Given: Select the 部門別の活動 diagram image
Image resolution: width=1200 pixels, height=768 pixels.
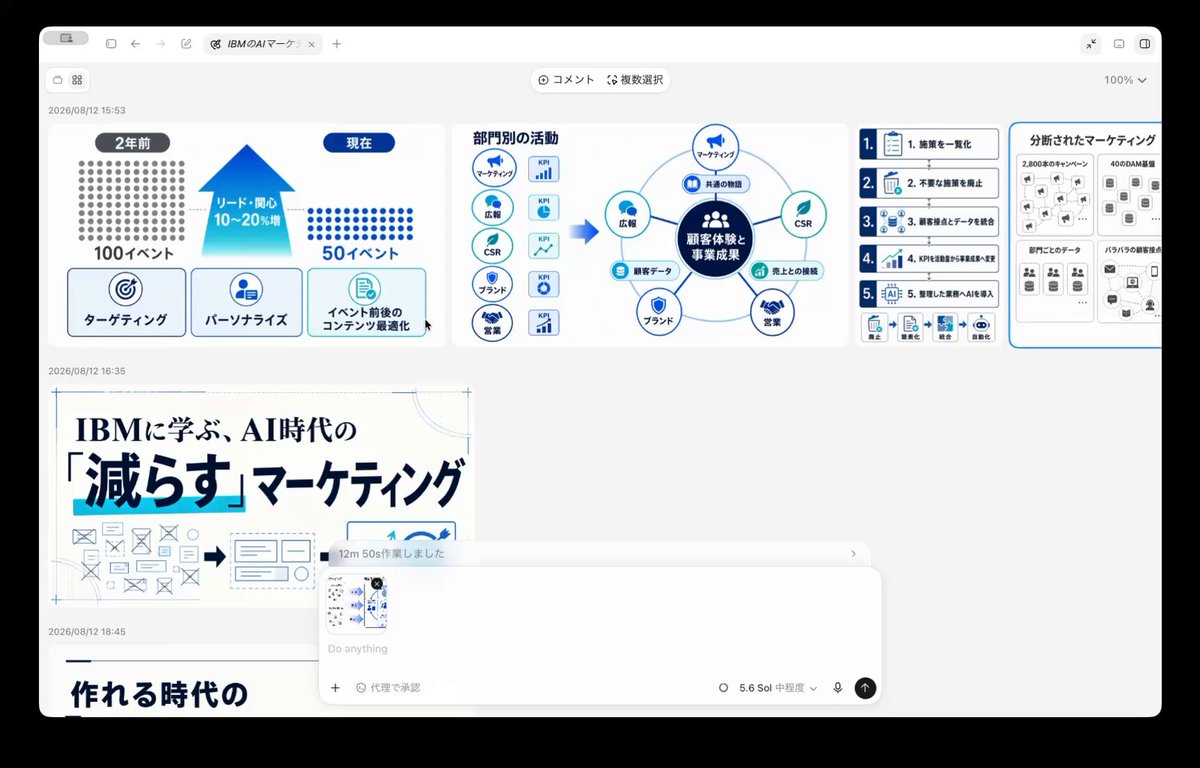Looking at the screenshot, I should [650, 235].
